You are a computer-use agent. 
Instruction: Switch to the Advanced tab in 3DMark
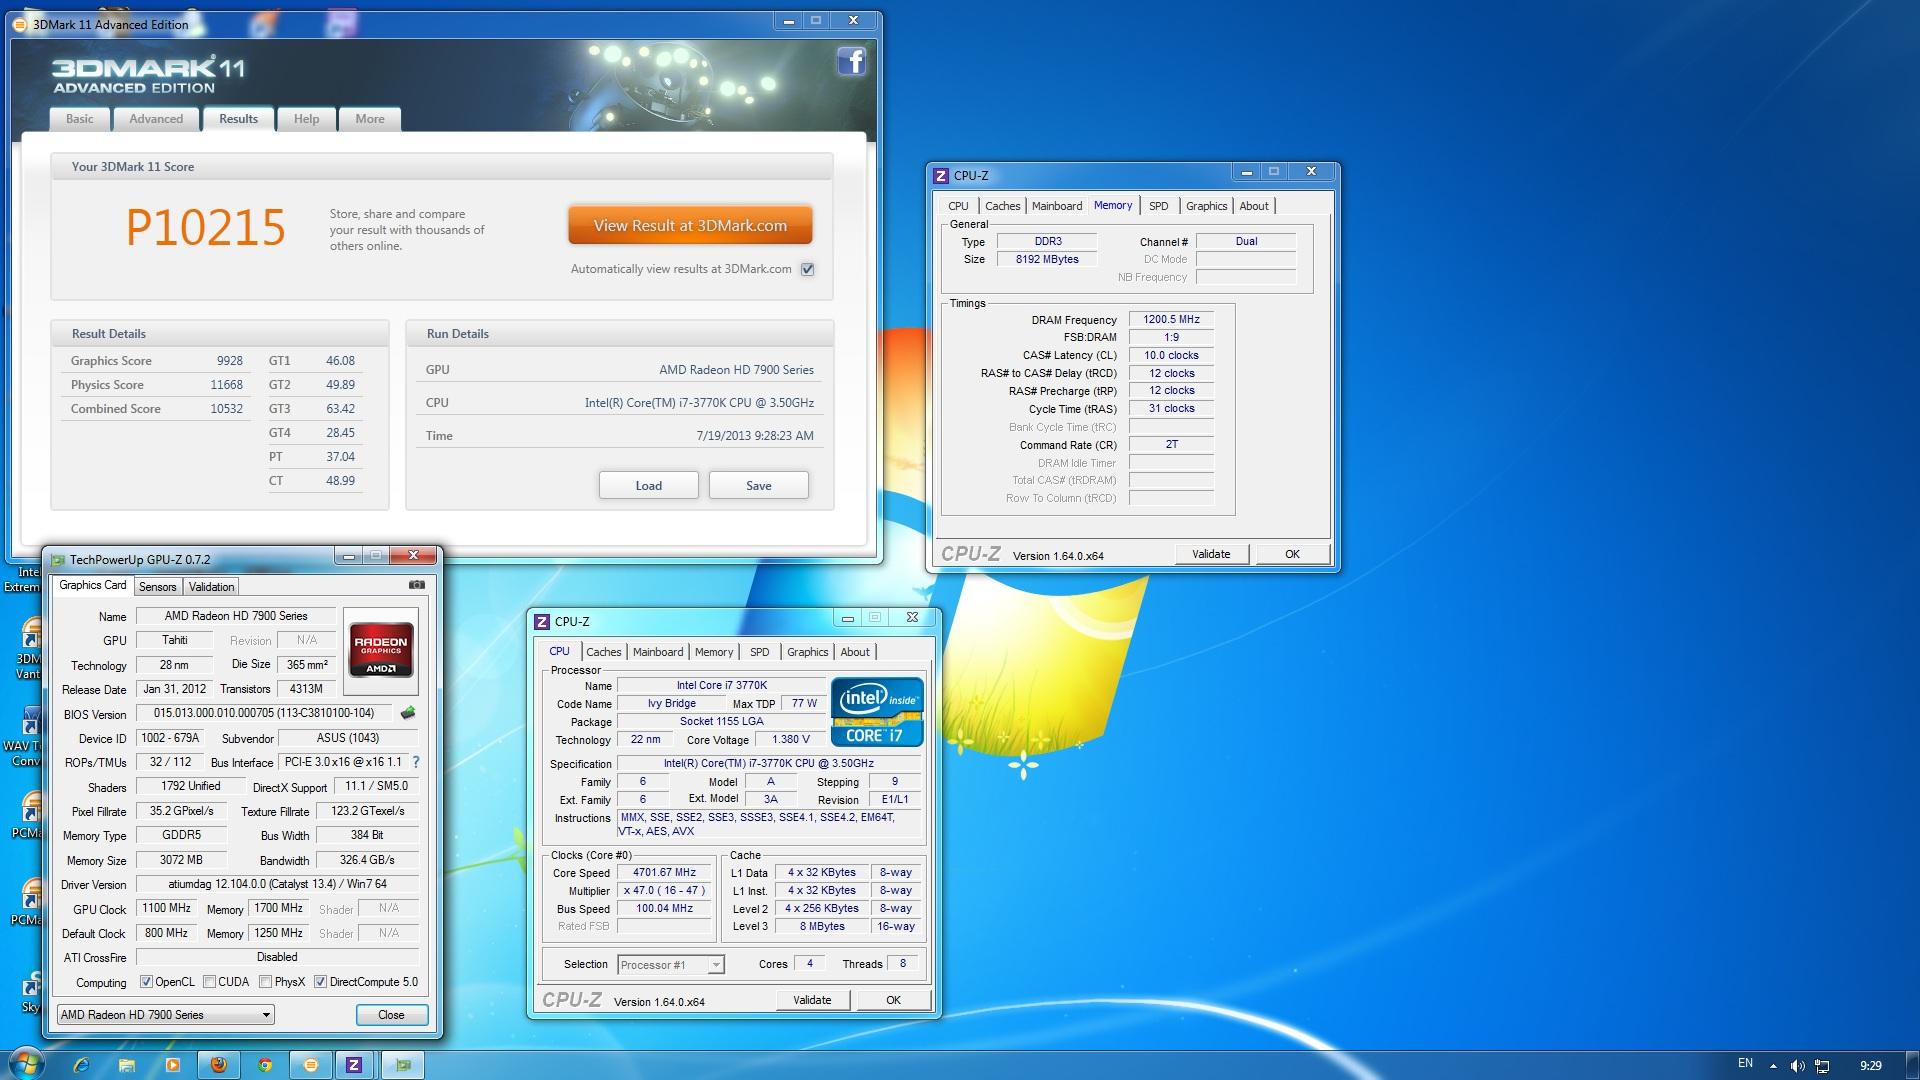pos(156,119)
